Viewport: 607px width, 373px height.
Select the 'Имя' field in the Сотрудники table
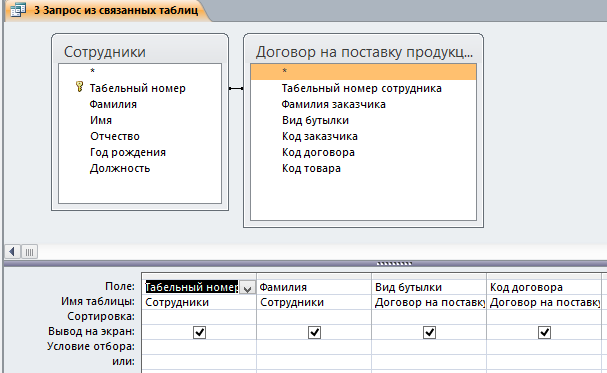tap(101, 120)
